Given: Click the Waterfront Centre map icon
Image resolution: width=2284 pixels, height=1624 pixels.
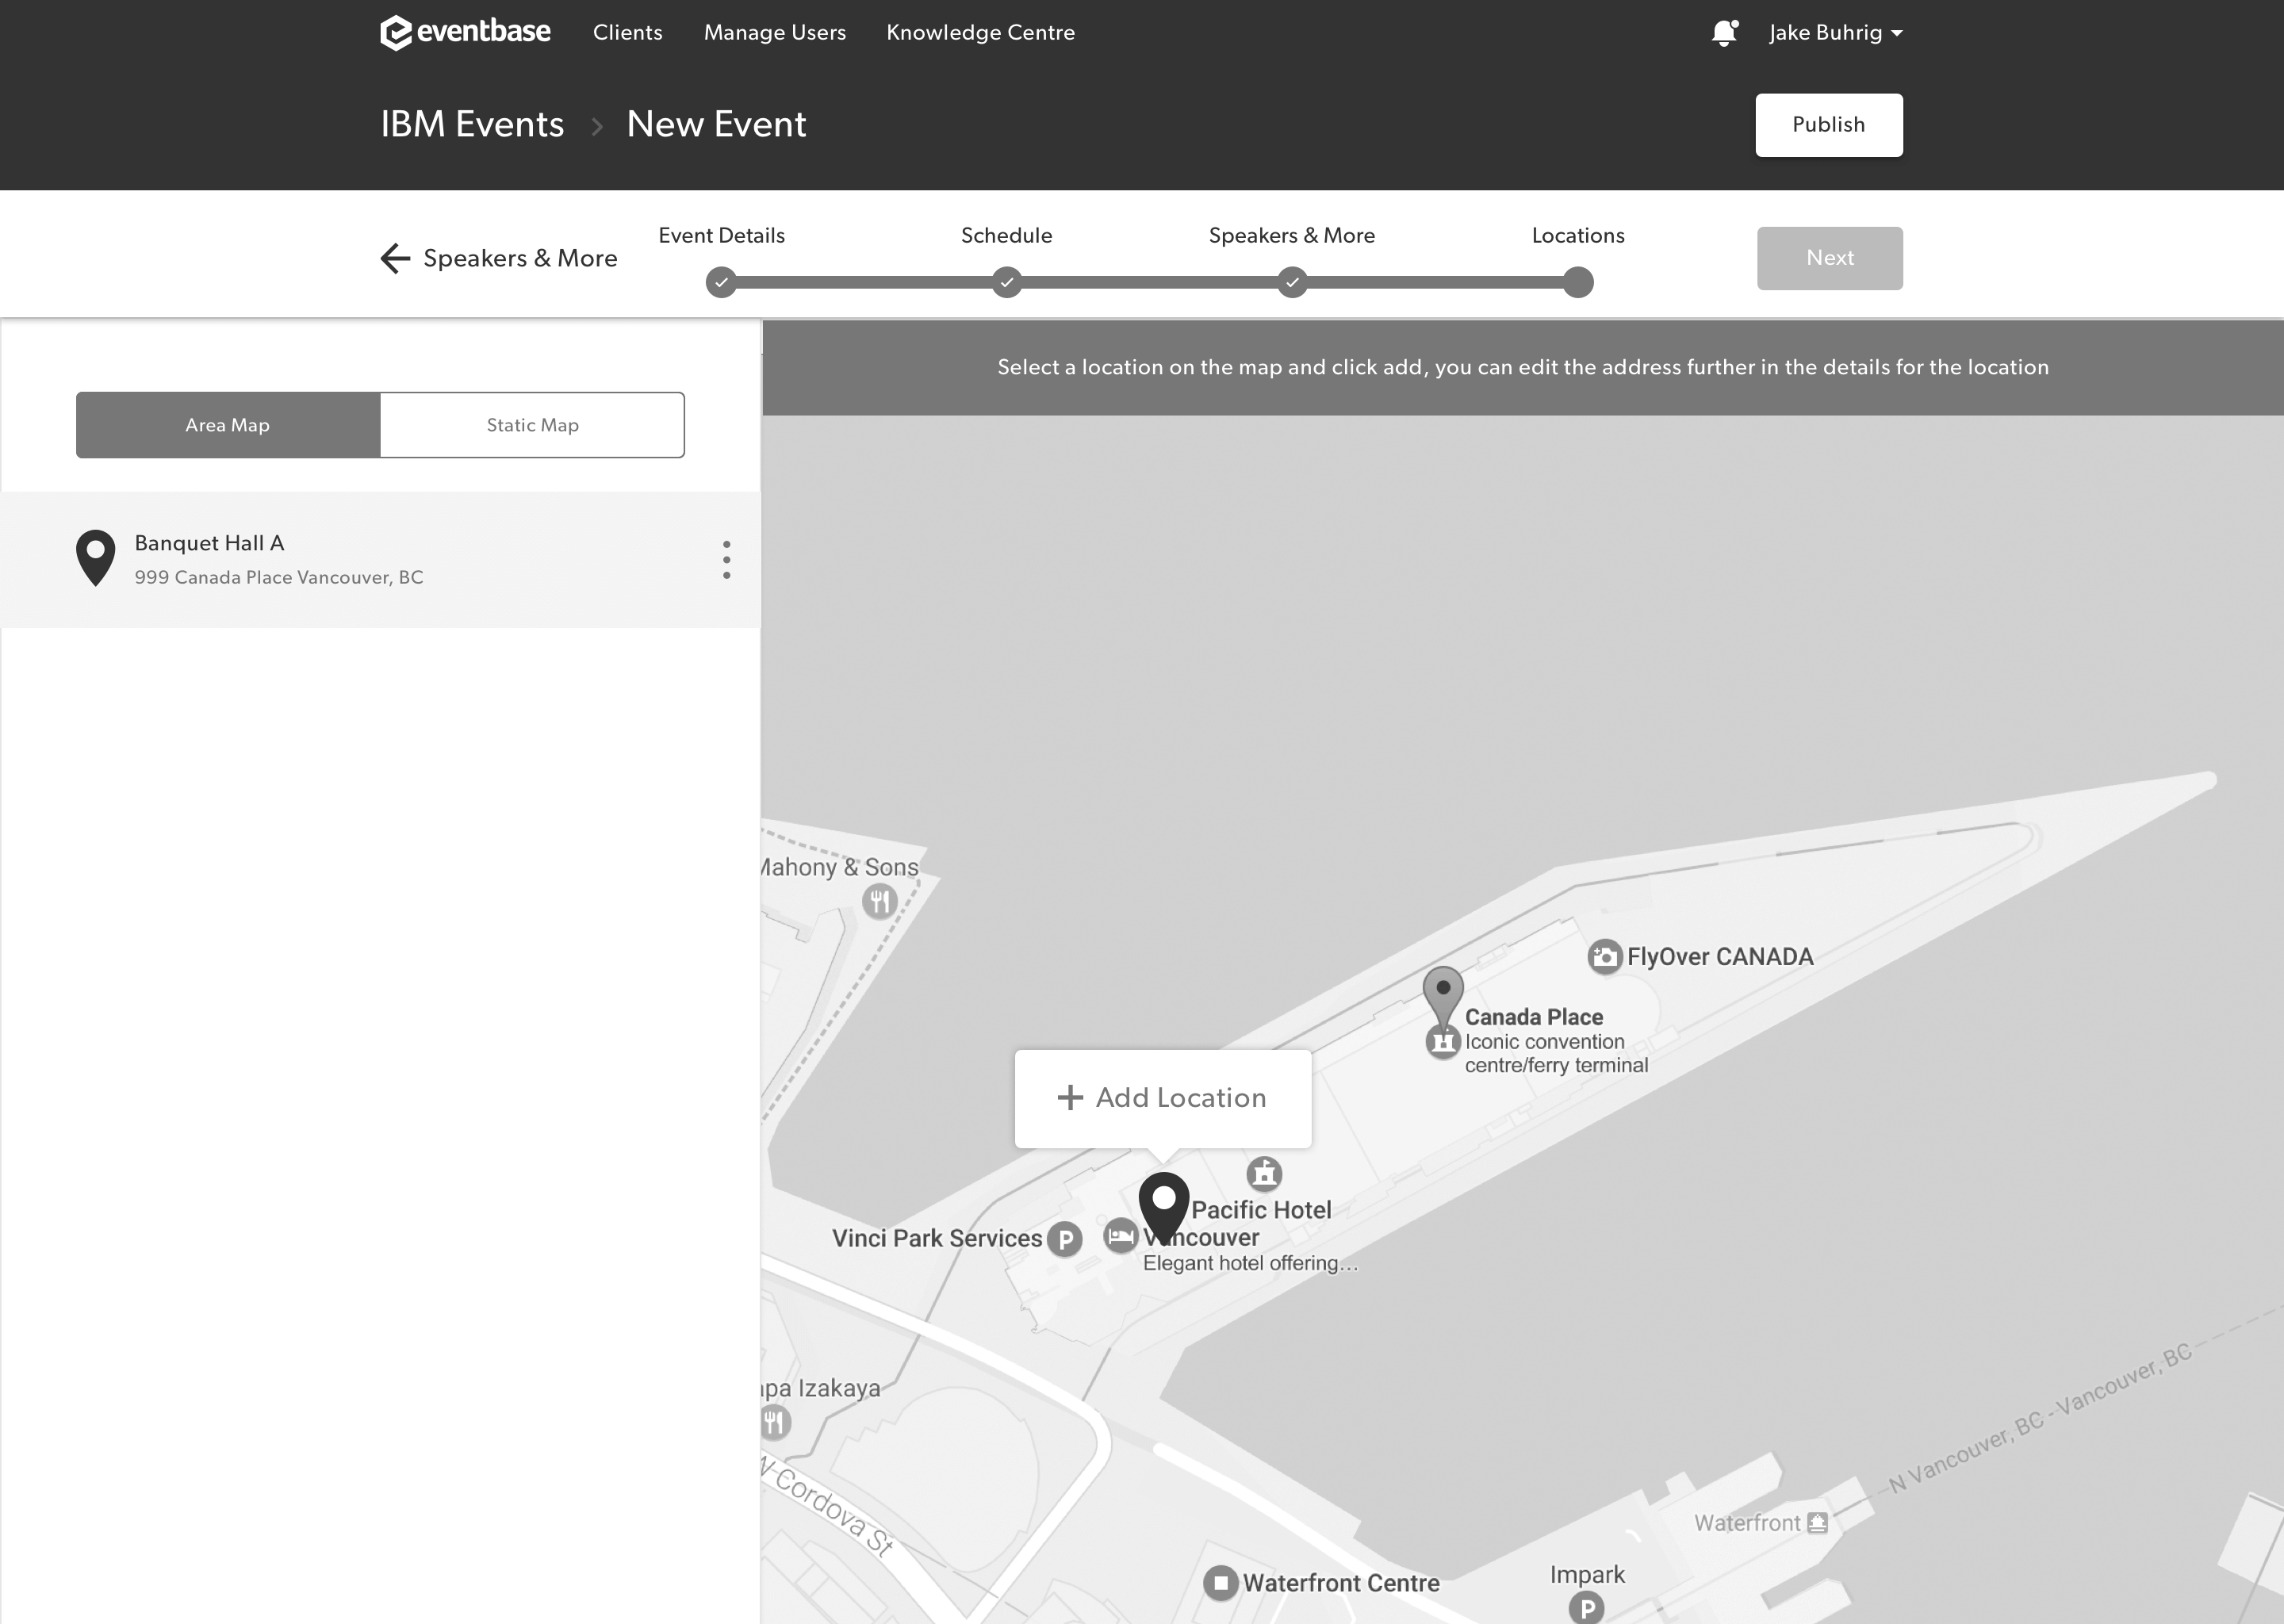Looking at the screenshot, I should [1220, 1583].
